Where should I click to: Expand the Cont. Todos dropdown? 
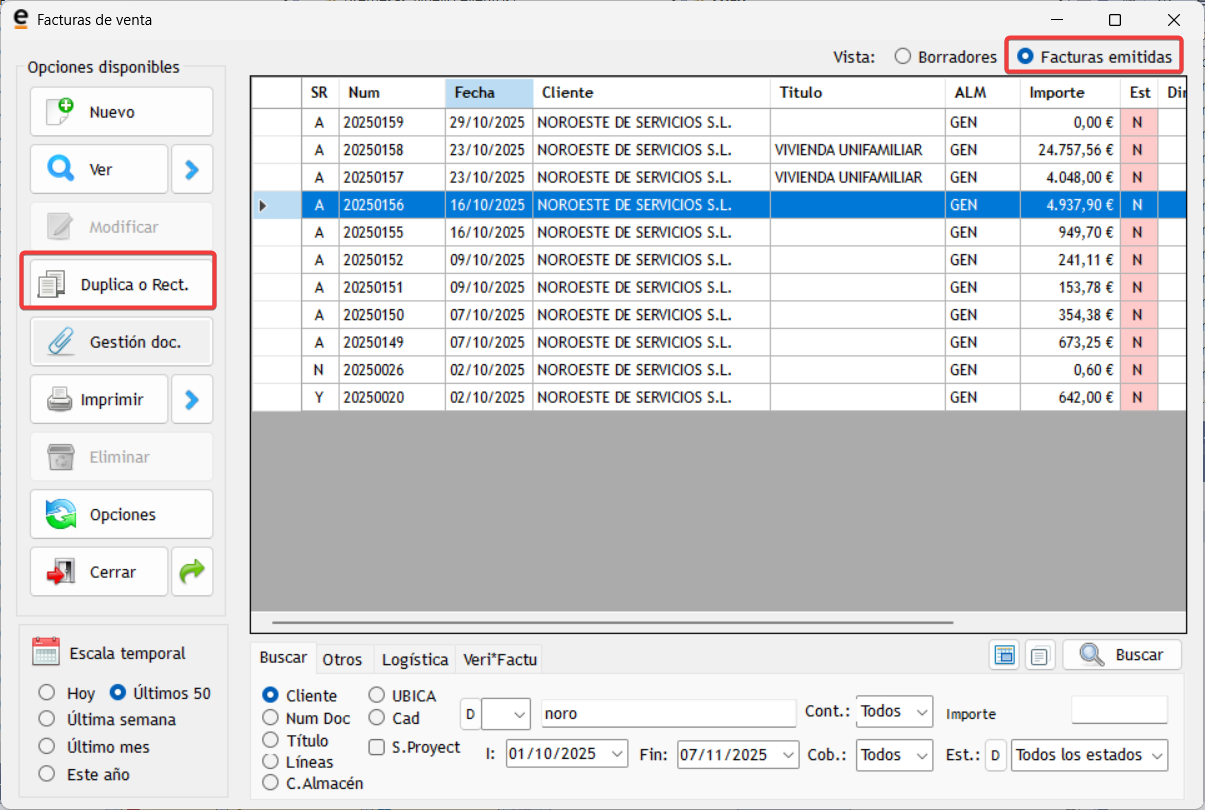[x=921, y=712]
